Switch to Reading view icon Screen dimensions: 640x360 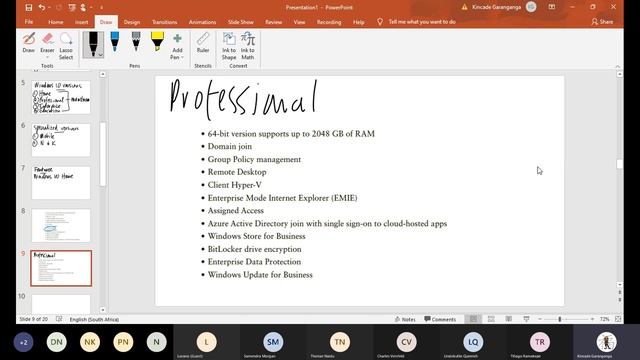(x=509, y=319)
